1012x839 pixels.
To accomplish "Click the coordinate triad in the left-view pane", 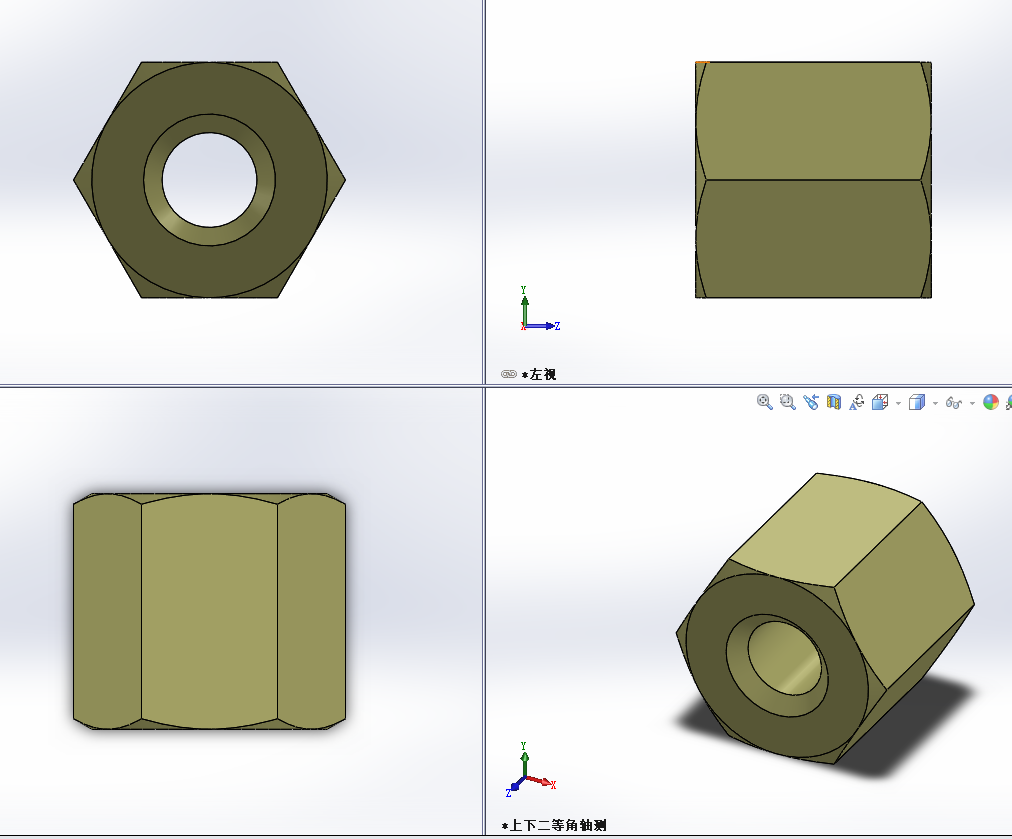I will click(x=540, y=310).
